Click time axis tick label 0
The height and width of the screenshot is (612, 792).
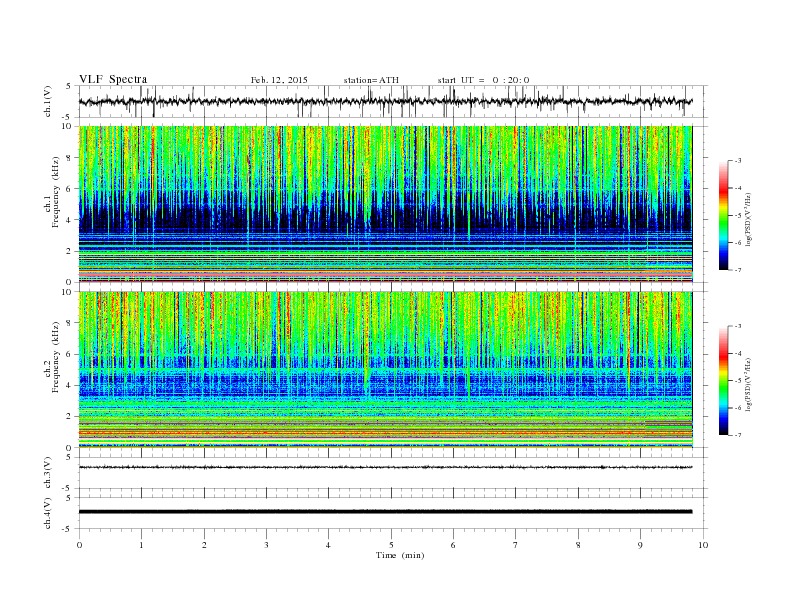point(79,545)
